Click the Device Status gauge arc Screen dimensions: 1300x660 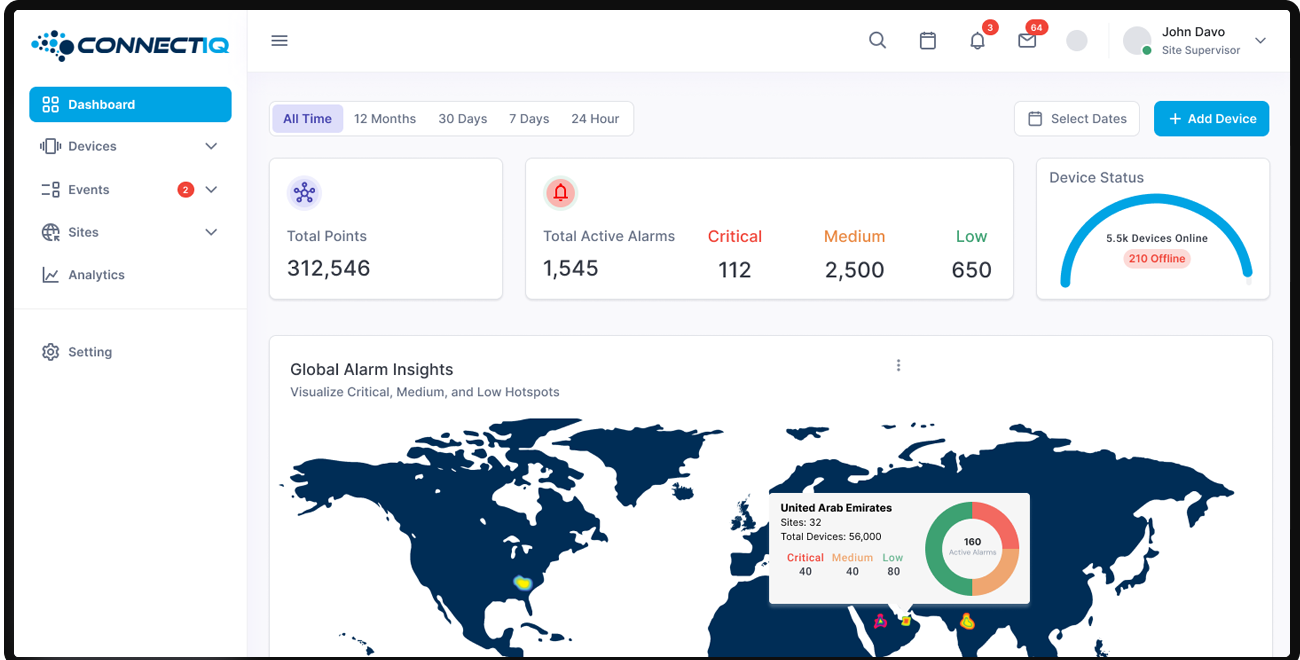point(1155,202)
